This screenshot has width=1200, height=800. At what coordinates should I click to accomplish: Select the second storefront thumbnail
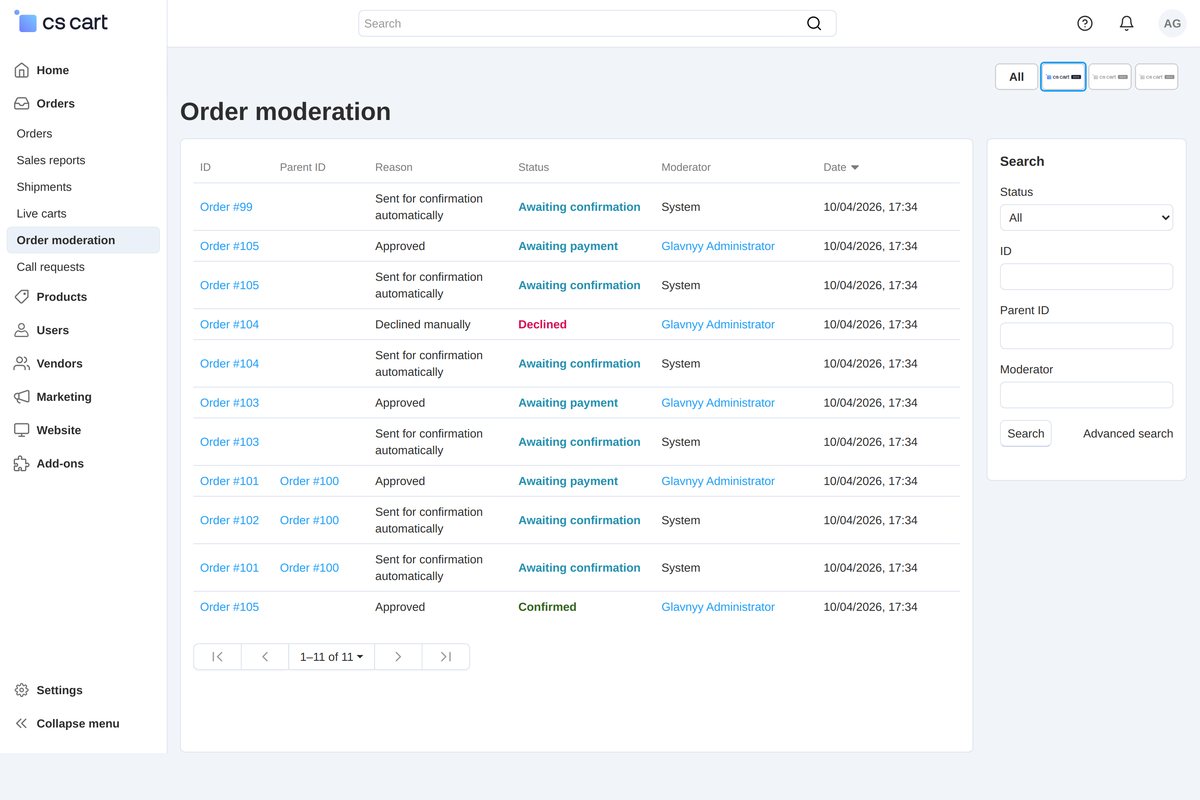pyautogui.click(x=1110, y=76)
